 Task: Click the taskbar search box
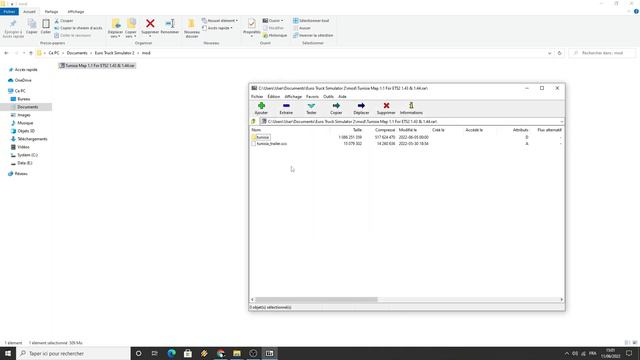[73, 353]
